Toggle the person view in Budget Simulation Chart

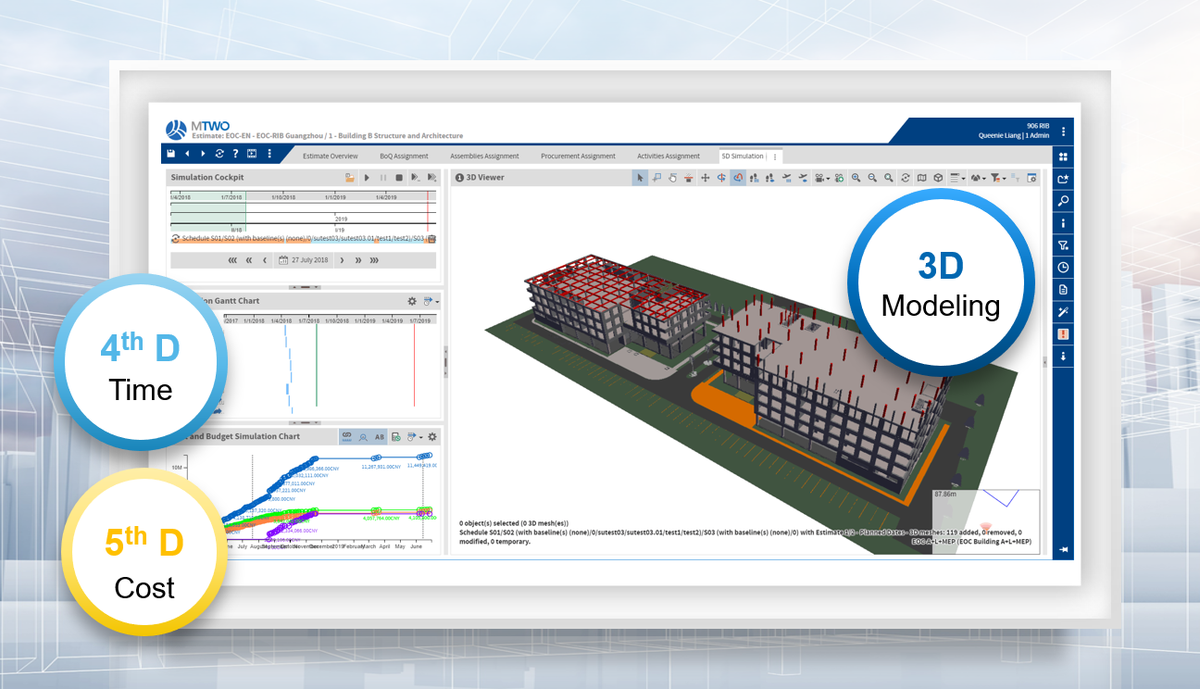point(363,437)
